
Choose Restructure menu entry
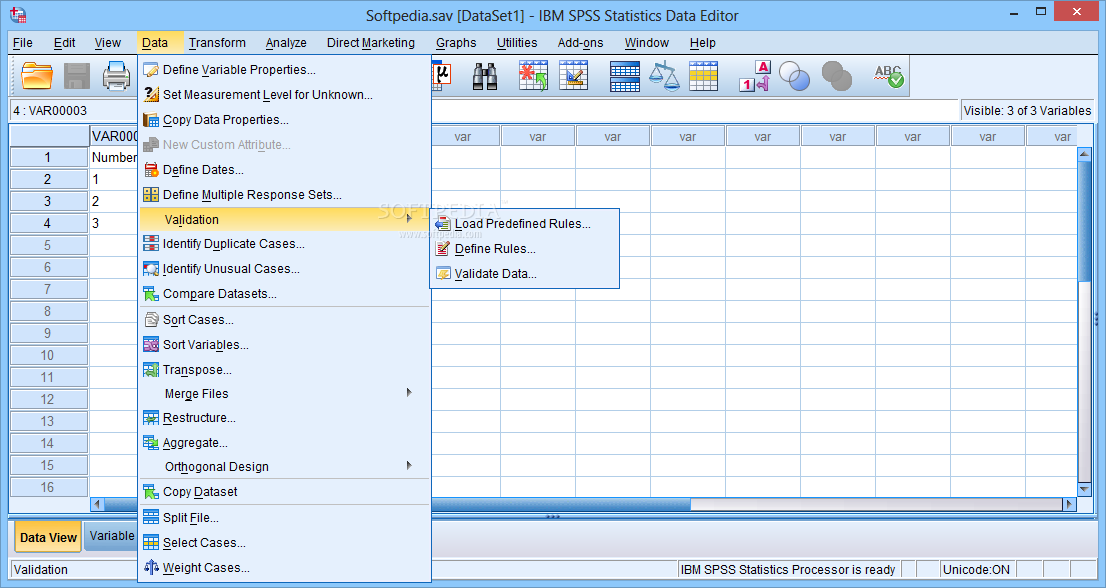click(x=285, y=418)
